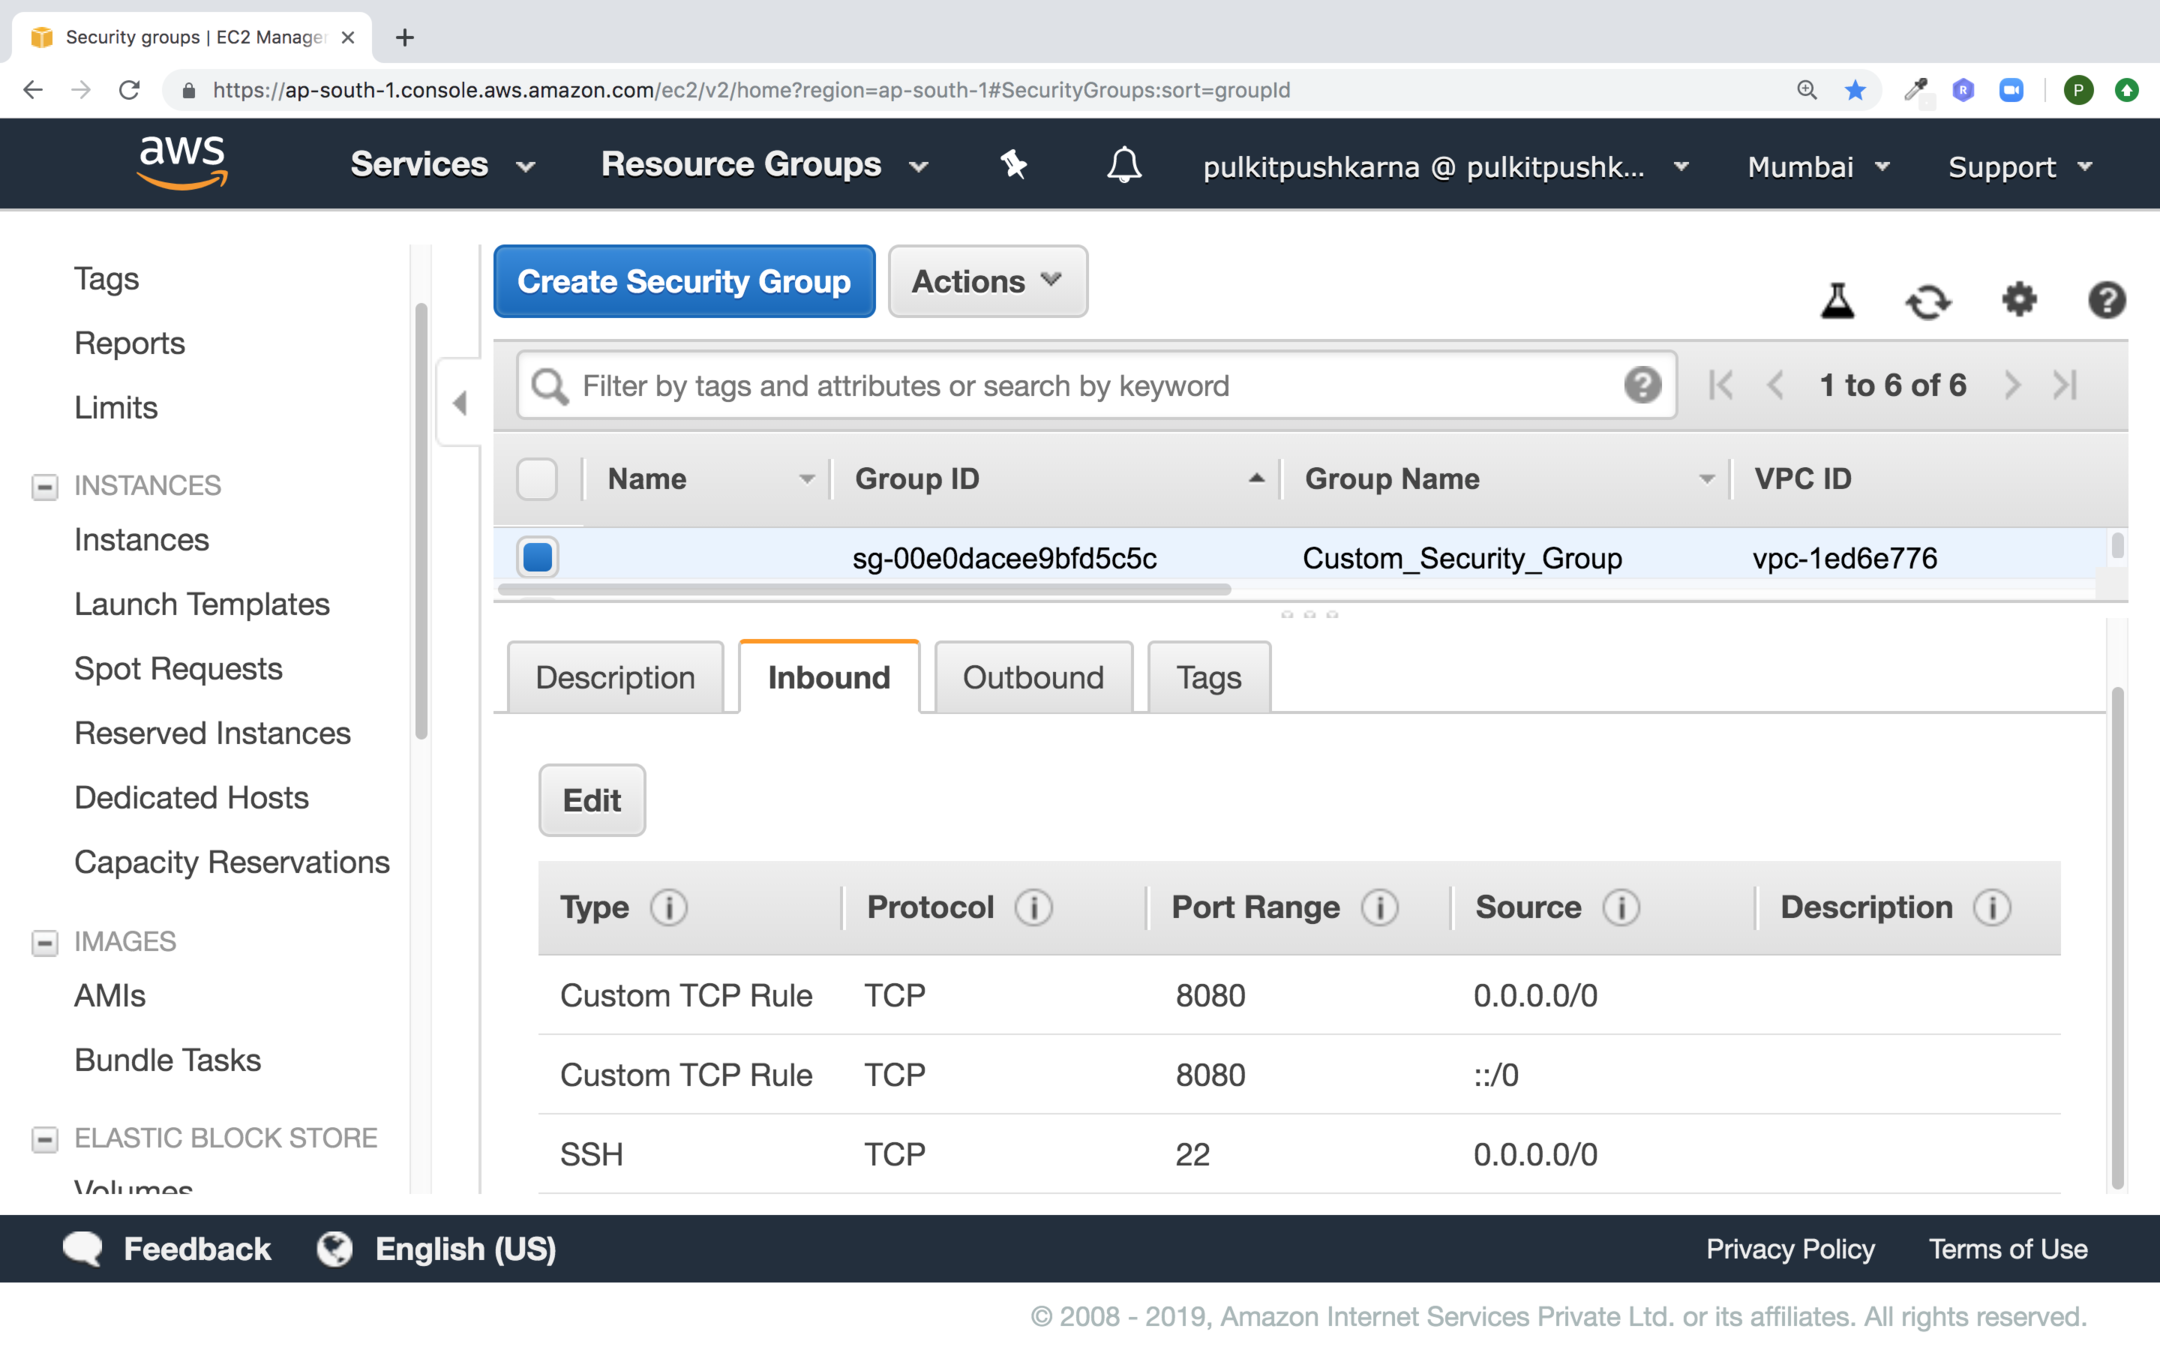Collapse the INSTANCES sidebar section
Image resolution: width=2160 pixels, height=1350 pixels.
pyautogui.click(x=44, y=486)
